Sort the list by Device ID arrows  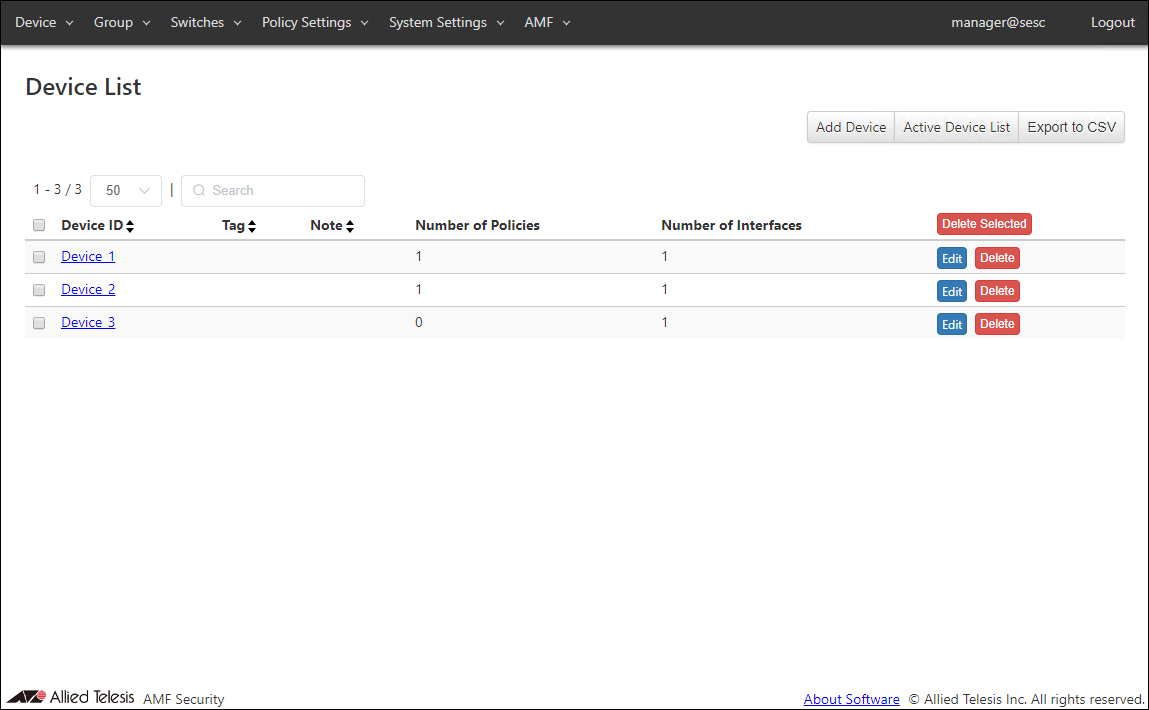[x=130, y=226]
